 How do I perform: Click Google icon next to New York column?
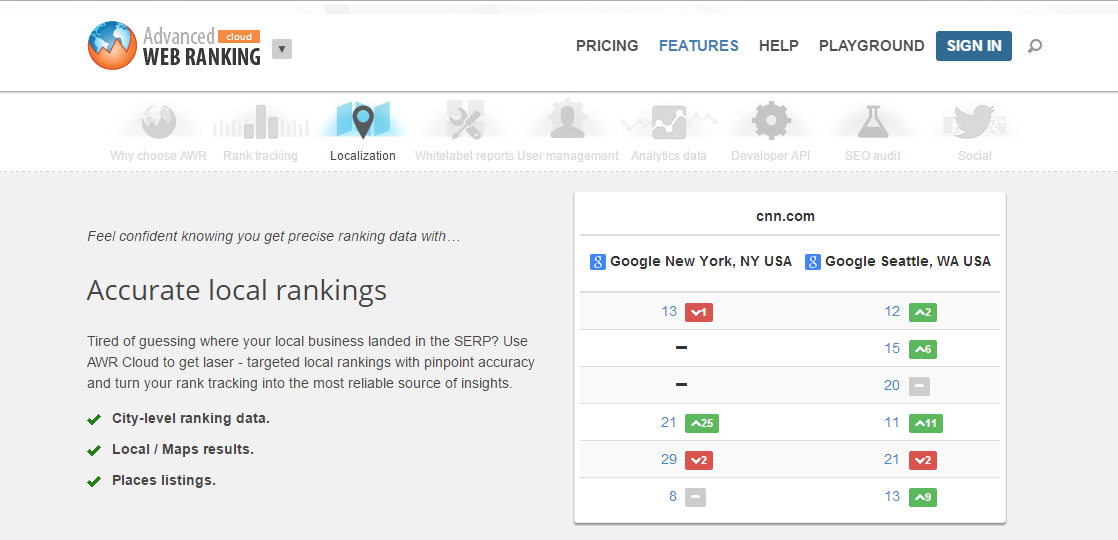(598, 262)
